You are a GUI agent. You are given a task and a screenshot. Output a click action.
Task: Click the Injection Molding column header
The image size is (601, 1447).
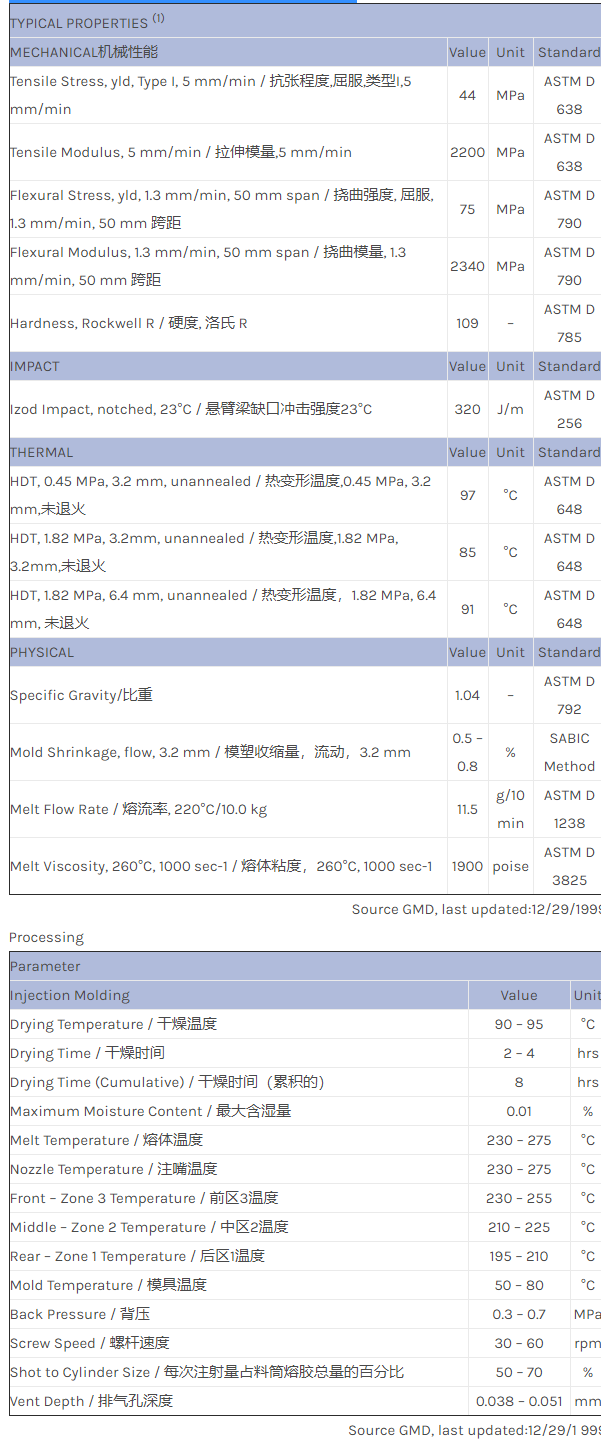coord(70,995)
